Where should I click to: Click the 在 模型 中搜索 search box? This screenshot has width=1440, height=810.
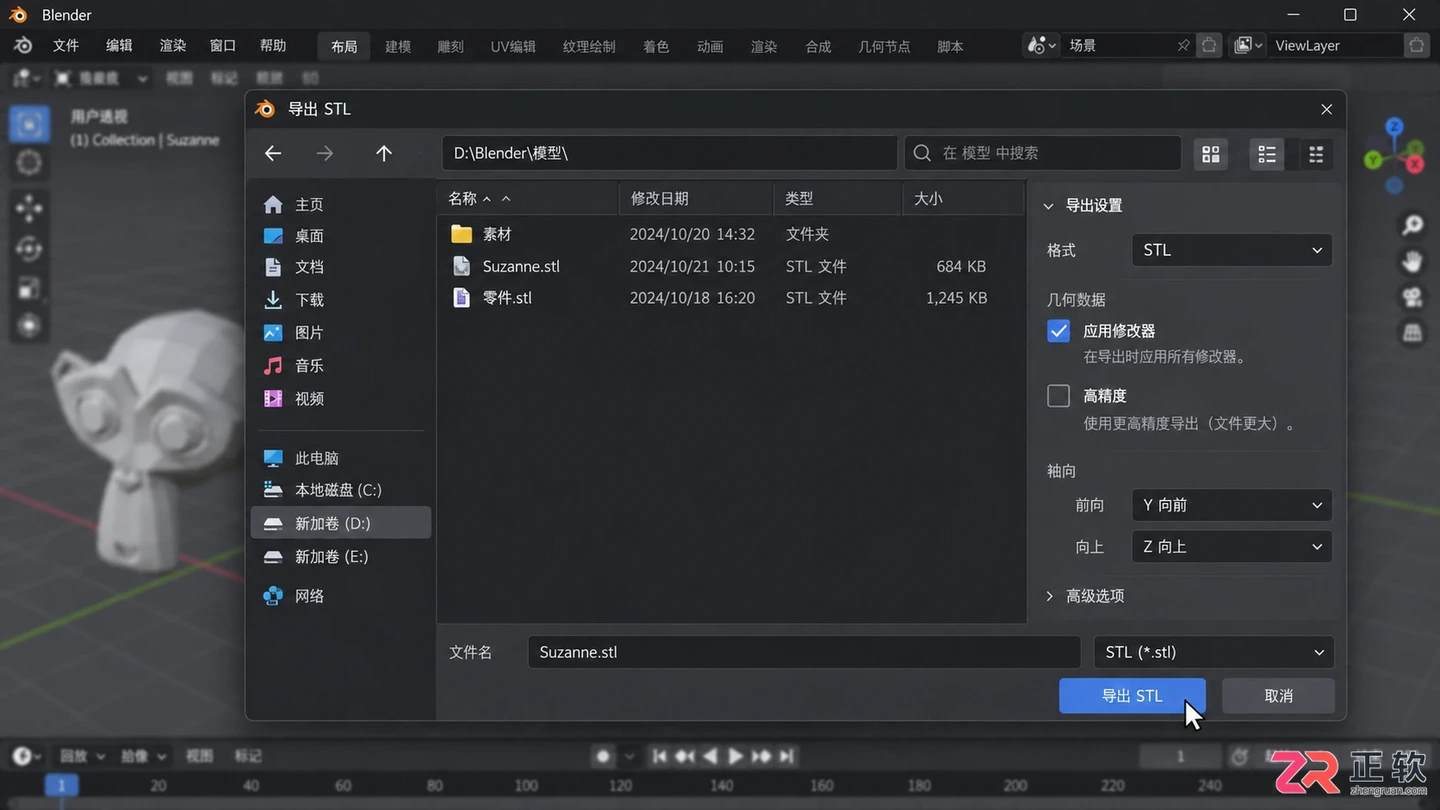click(1043, 153)
